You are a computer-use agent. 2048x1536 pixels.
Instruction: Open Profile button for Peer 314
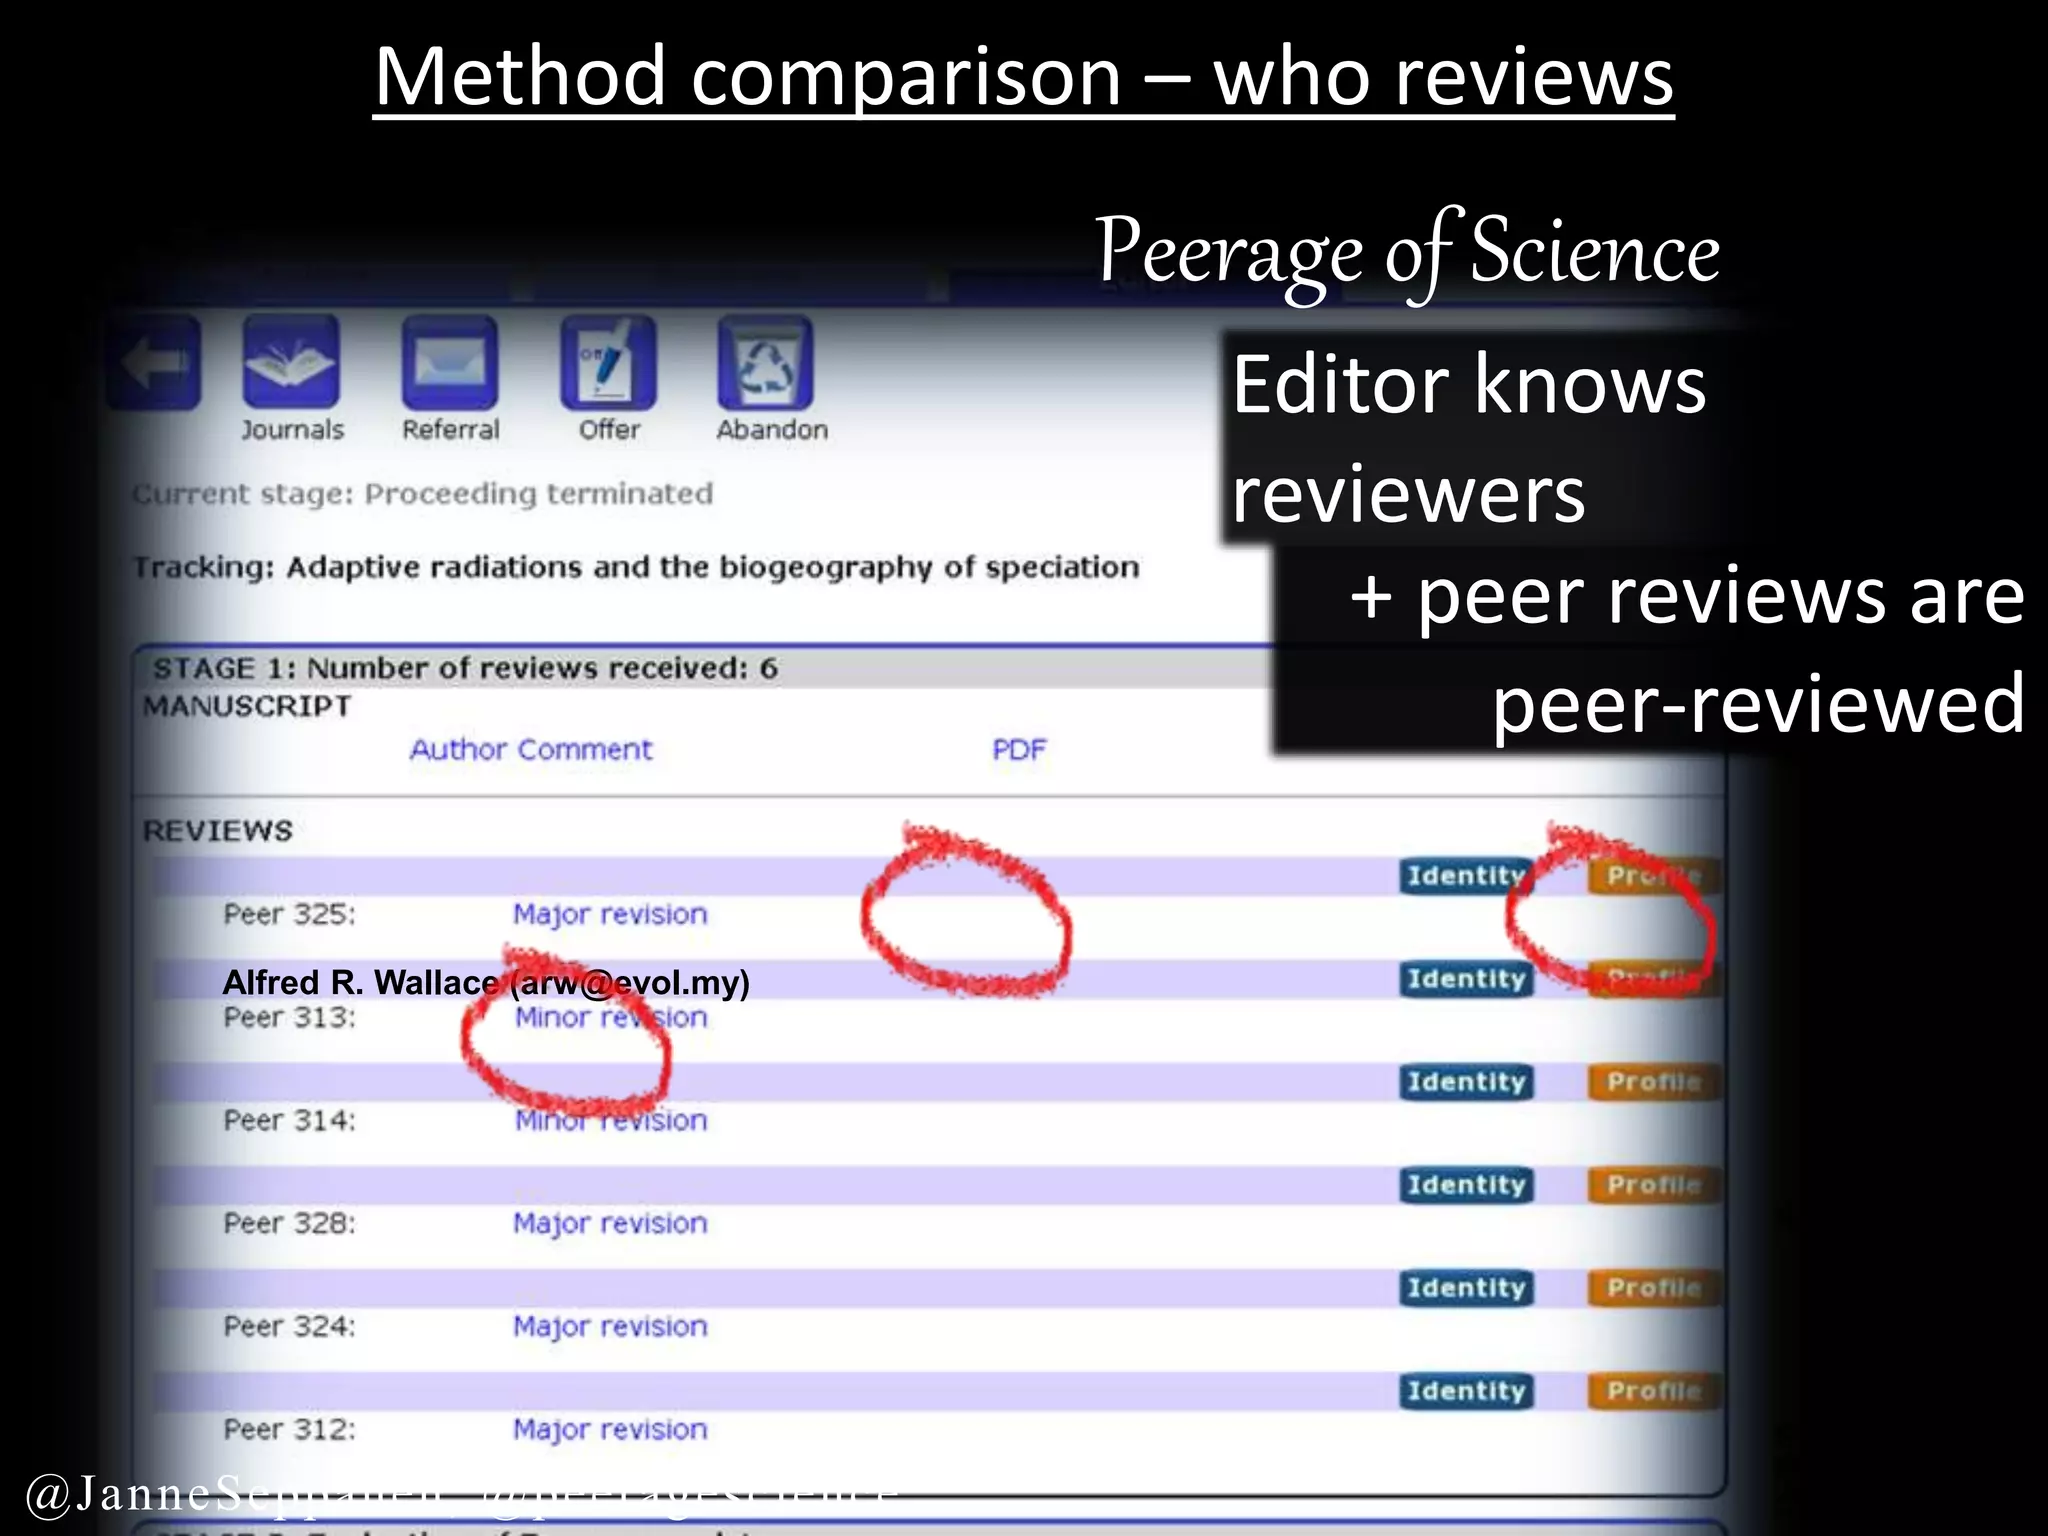[x=1654, y=1082]
